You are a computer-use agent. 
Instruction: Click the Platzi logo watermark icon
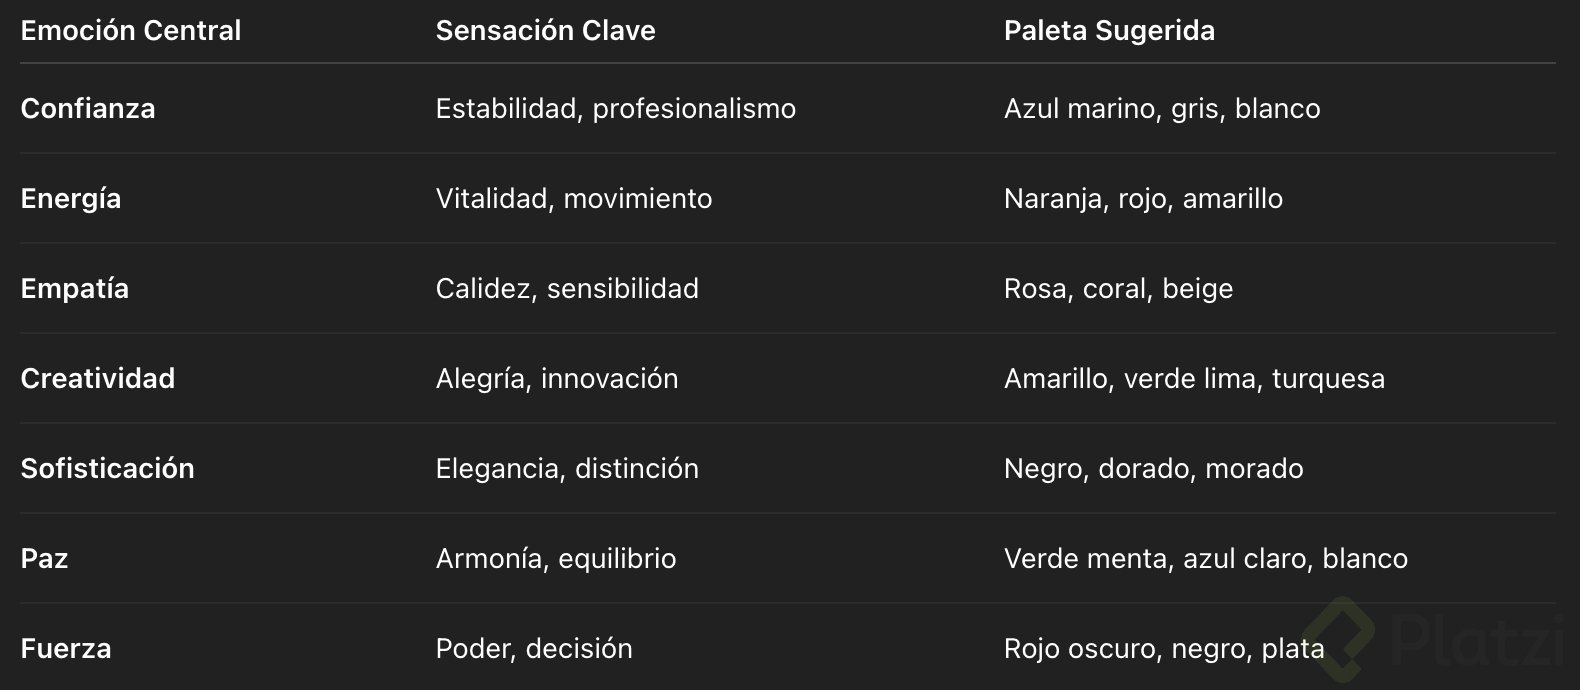[x=1341, y=639]
